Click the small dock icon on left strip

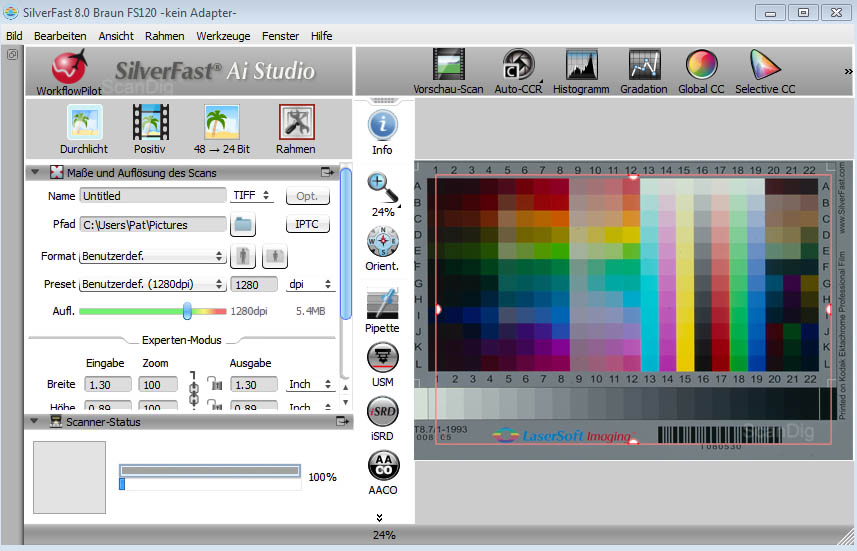[x=12, y=54]
